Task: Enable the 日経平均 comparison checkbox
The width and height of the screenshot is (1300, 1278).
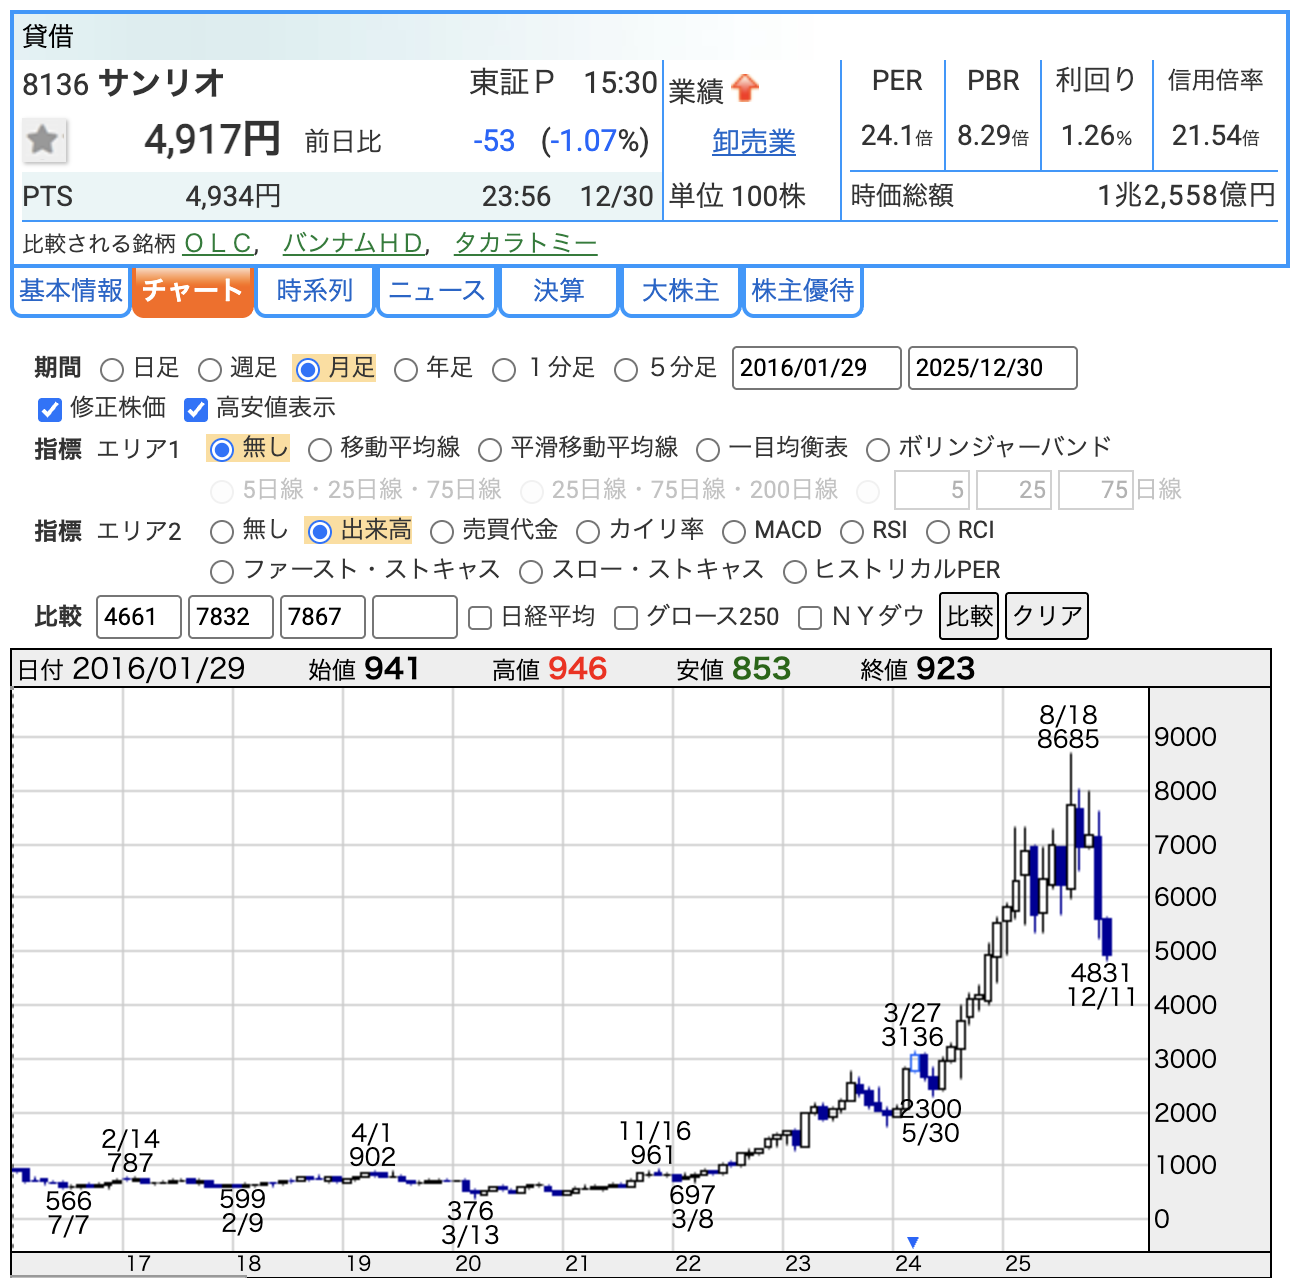Action: (x=481, y=618)
